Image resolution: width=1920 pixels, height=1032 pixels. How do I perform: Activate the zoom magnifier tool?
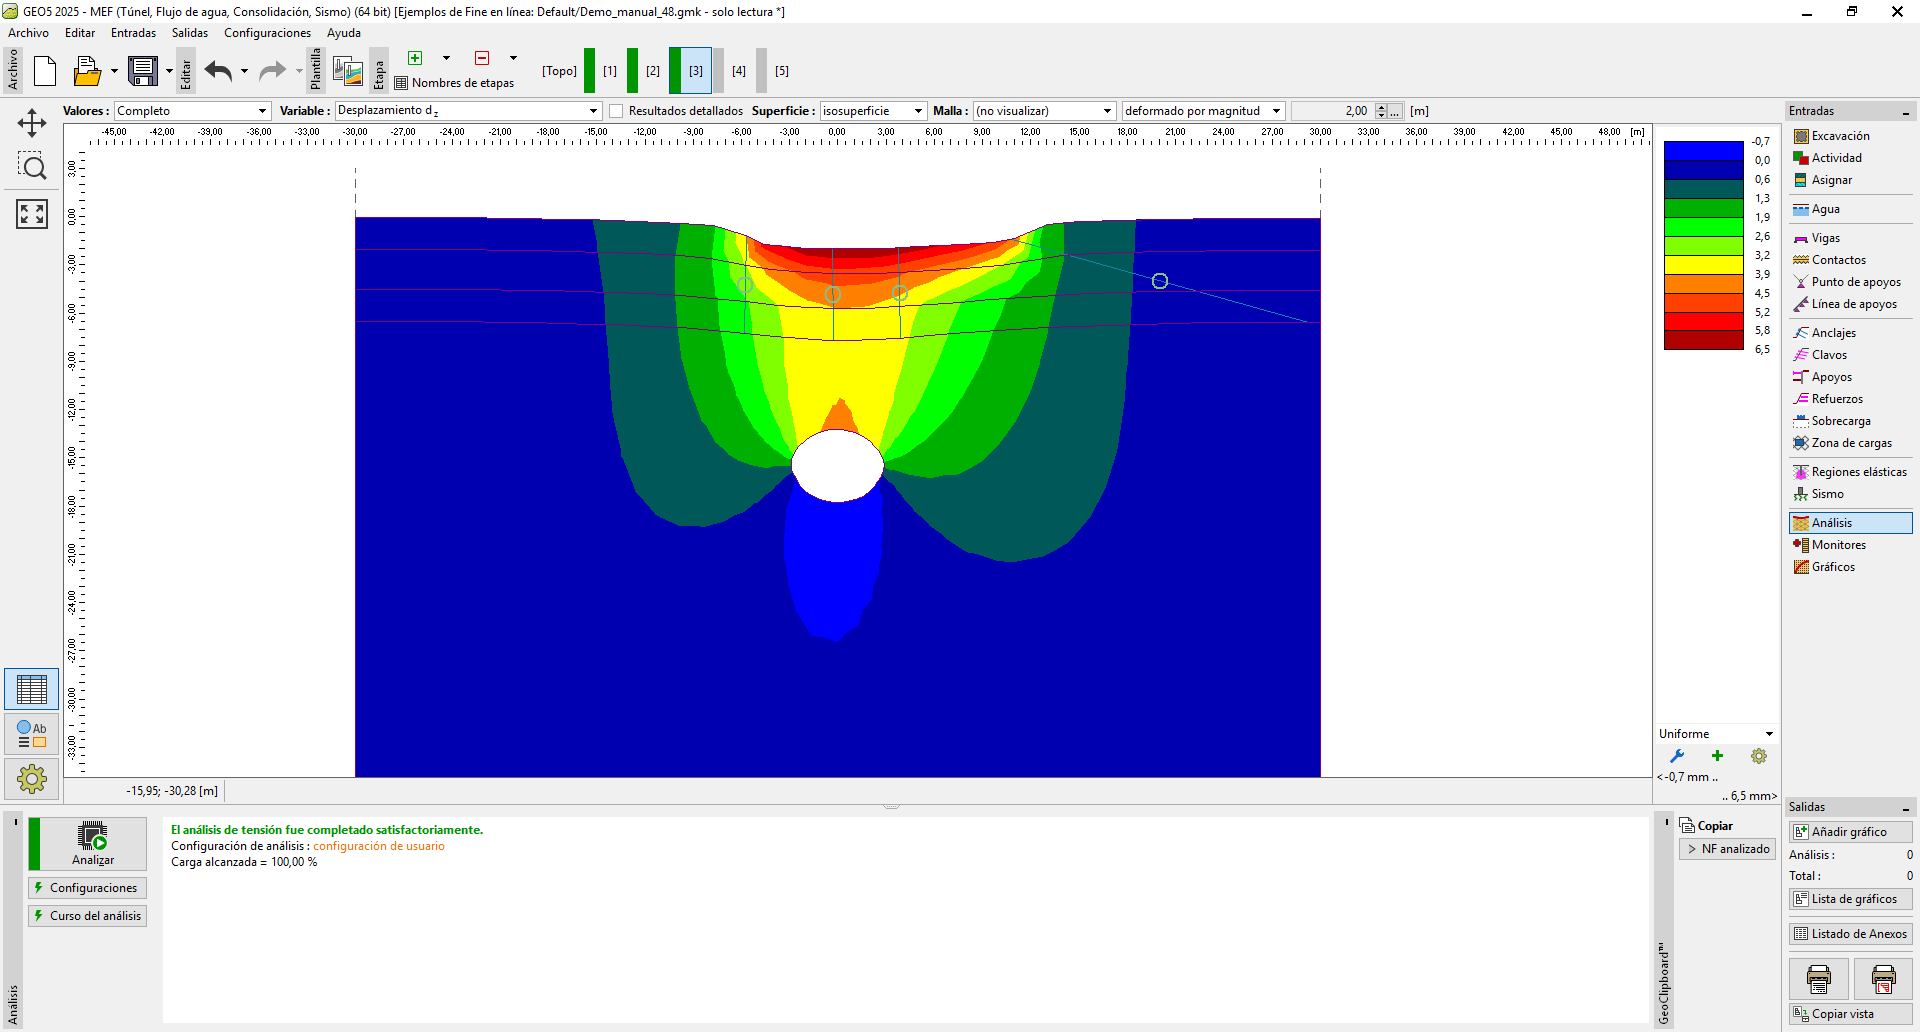[32, 167]
